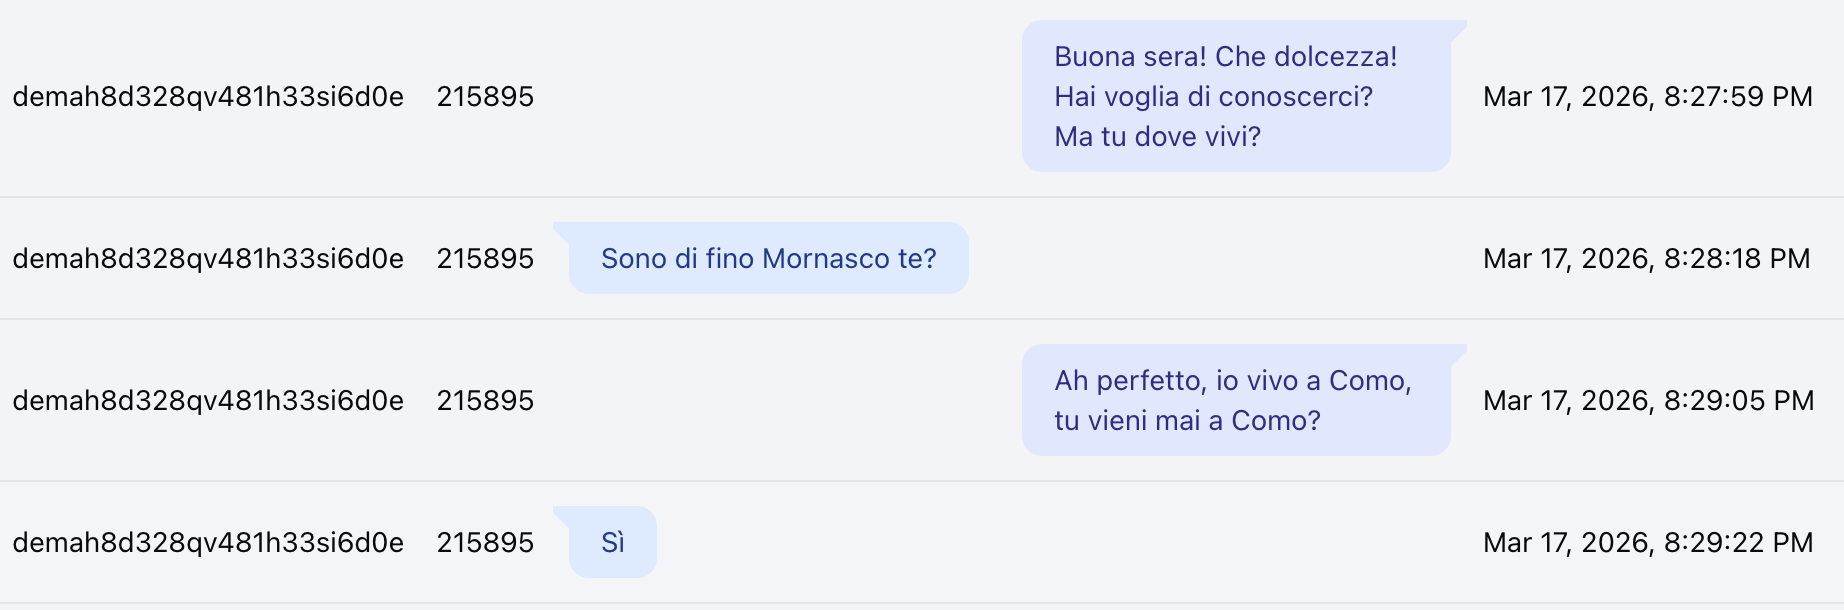The height and width of the screenshot is (610, 1844).
Task: Click the word 'Mornasco' in the reply
Action: pos(825,259)
